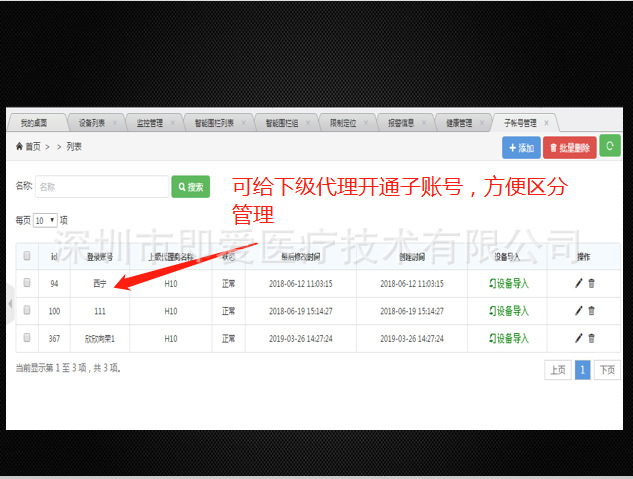This screenshot has height=479, width=633.
Task: Focus the 名称 search input field
Action: click(x=102, y=186)
